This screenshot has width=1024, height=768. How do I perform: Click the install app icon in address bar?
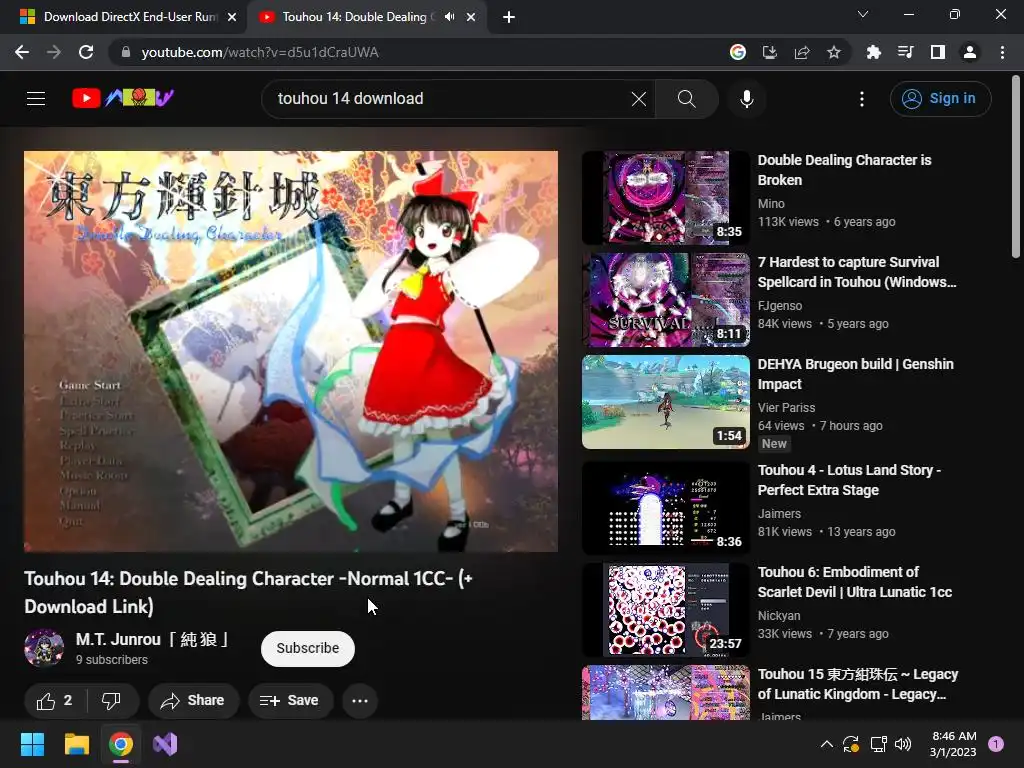[x=770, y=52]
